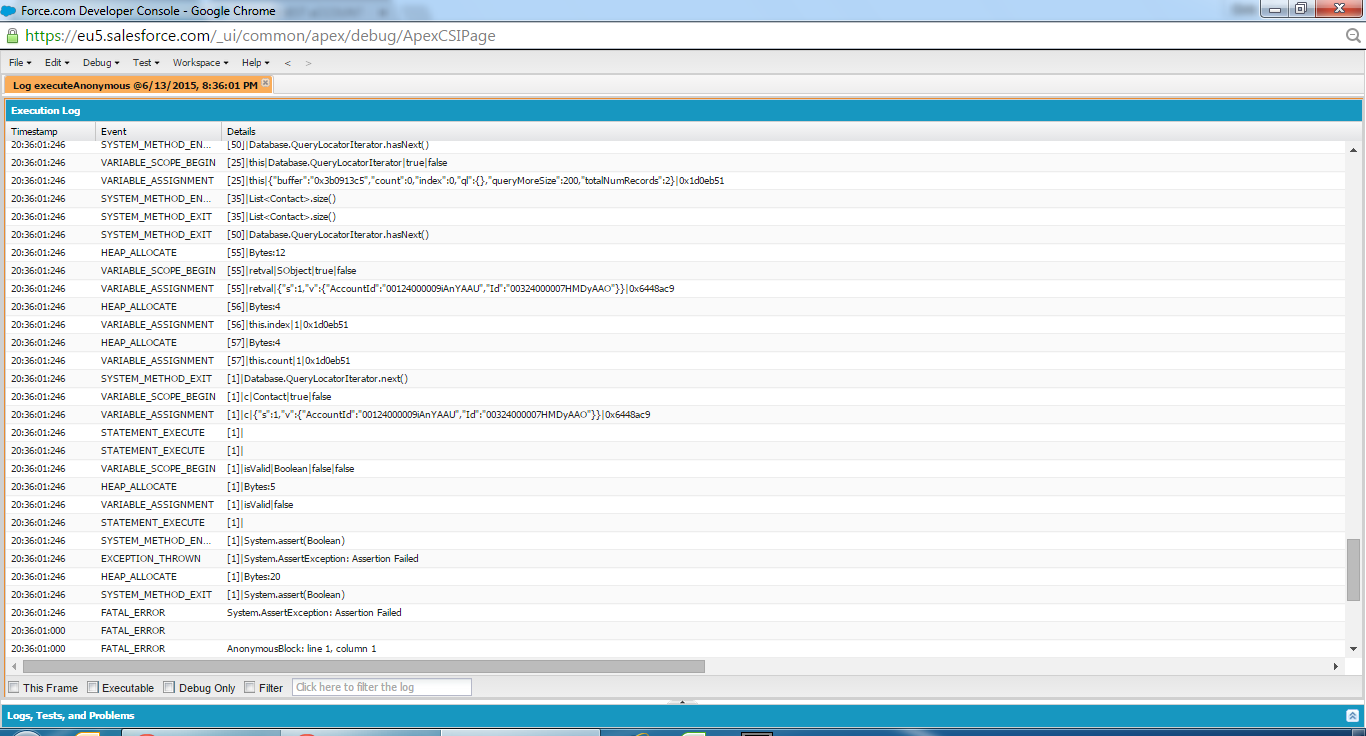
Task: Open the Edit dropdown menu
Action: click(x=57, y=63)
